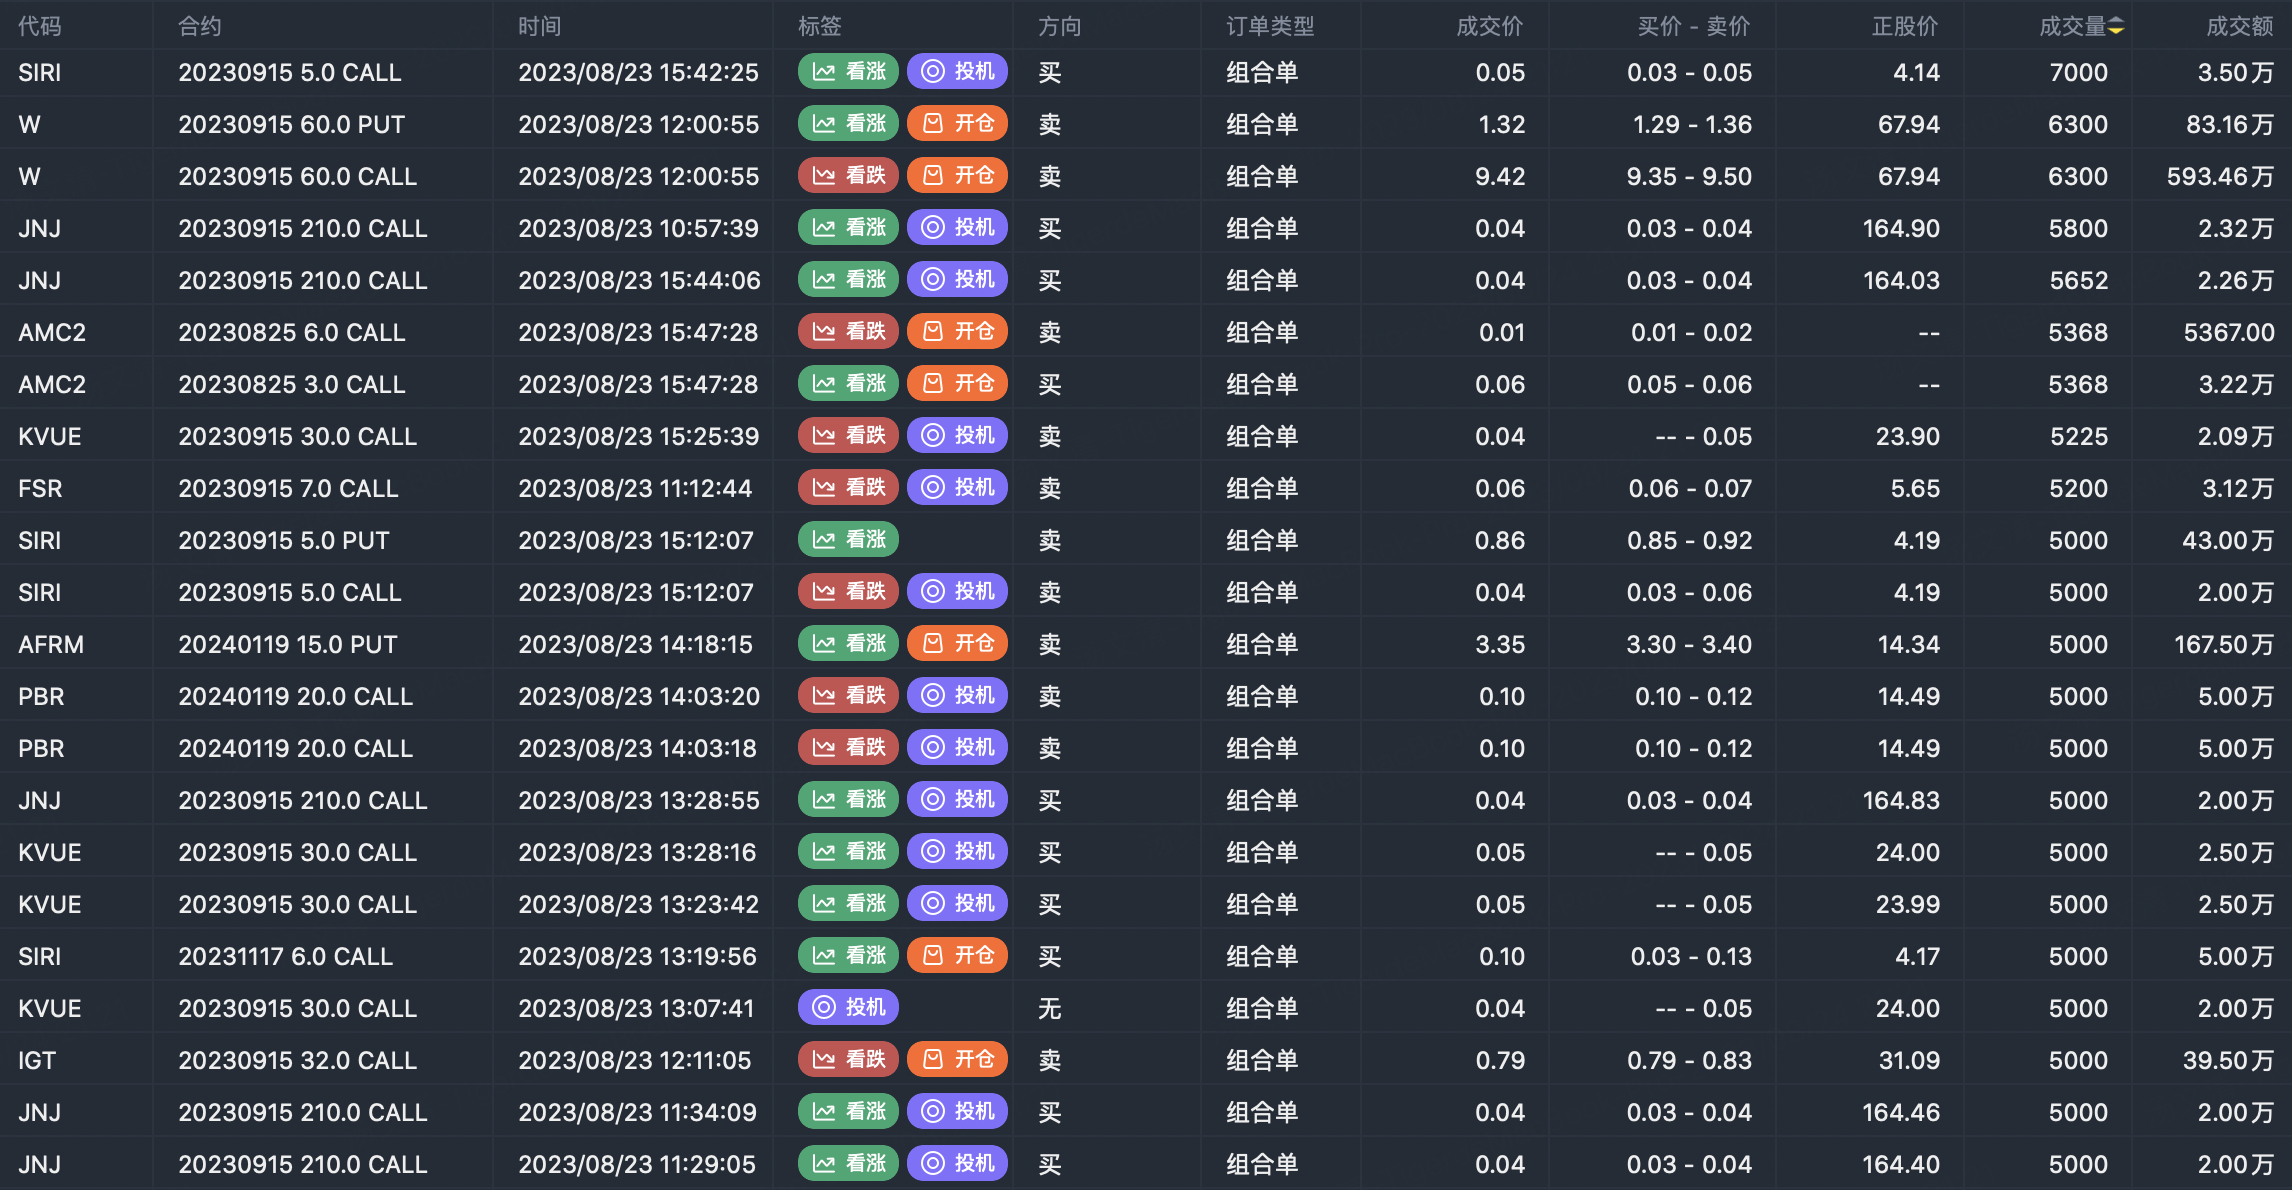The width and height of the screenshot is (2292, 1190).
Task: Sort by 成交额 column header
Action: click(x=2239, y=27)
